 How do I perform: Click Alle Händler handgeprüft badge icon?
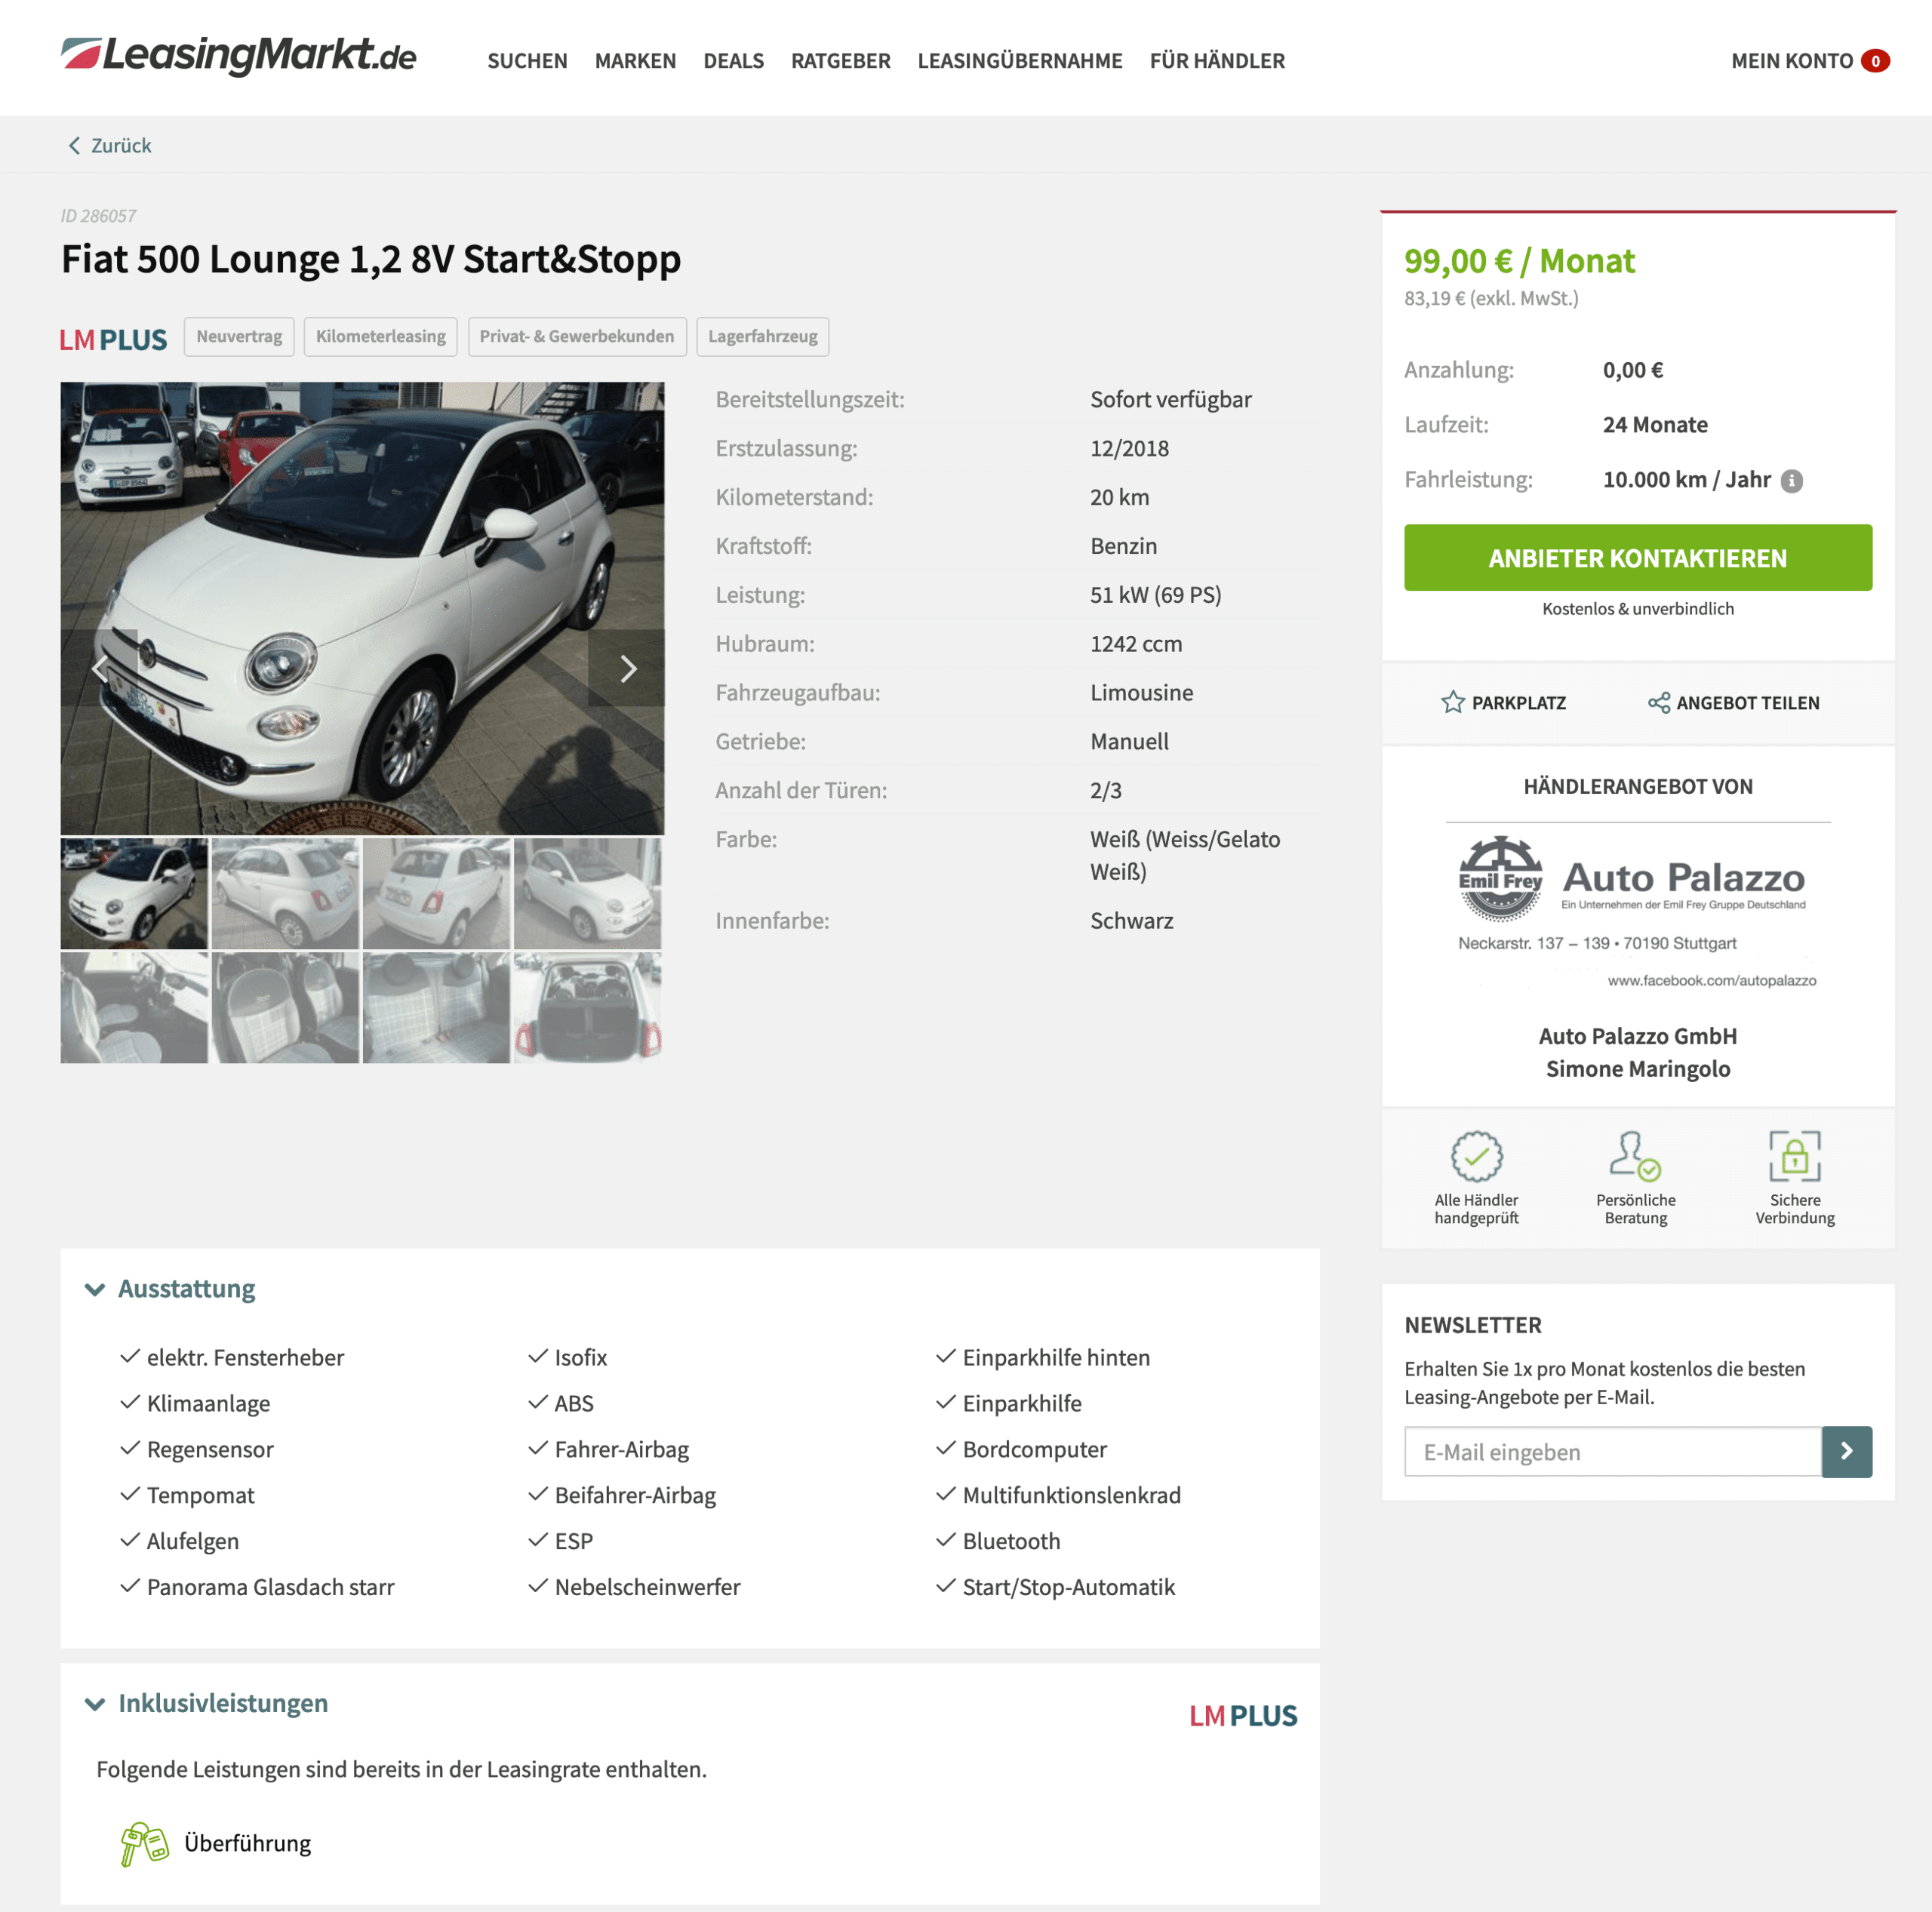click(1476, 1156)
